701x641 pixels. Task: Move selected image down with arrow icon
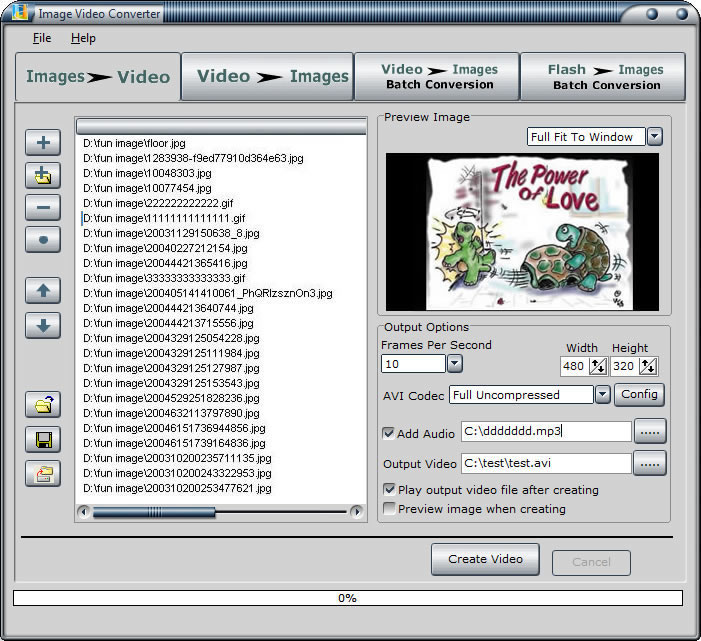point(43,325)
